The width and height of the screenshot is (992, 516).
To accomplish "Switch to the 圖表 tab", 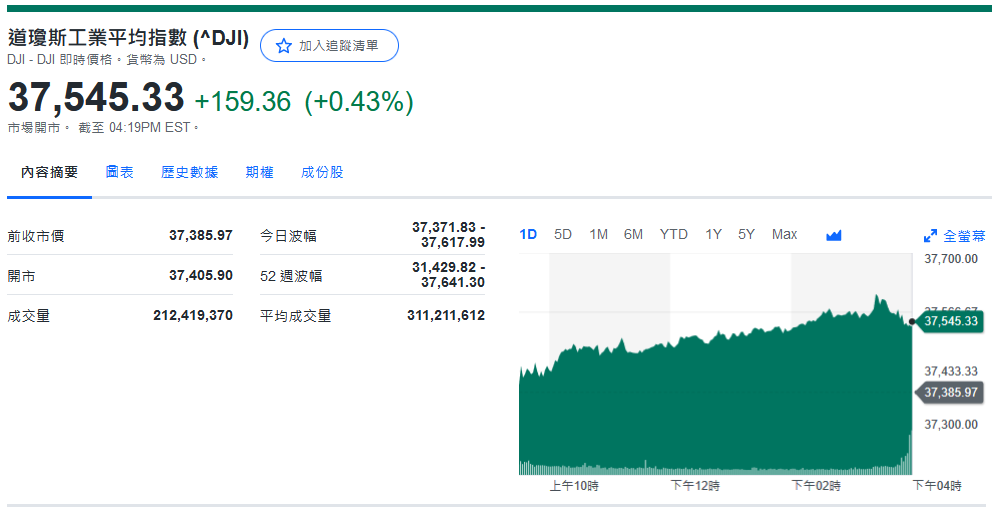I will tap(120, 172).
